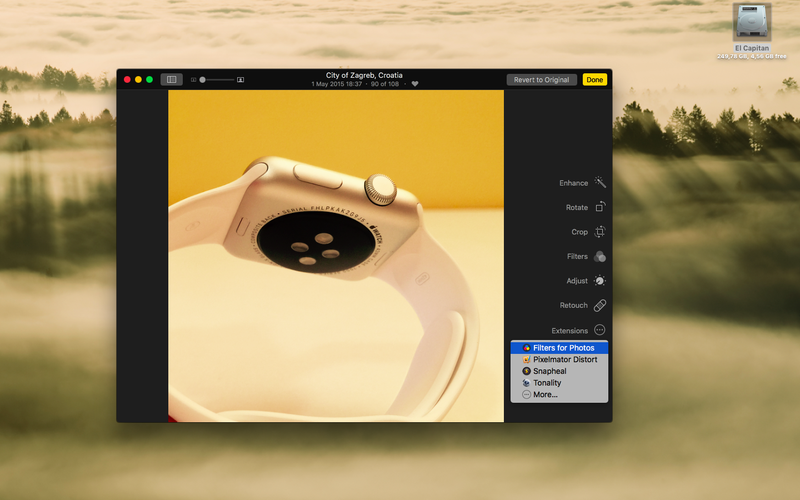The image size is (800, 500).
Task: Open the Adjust dial icon
Action: click(600, 281)
